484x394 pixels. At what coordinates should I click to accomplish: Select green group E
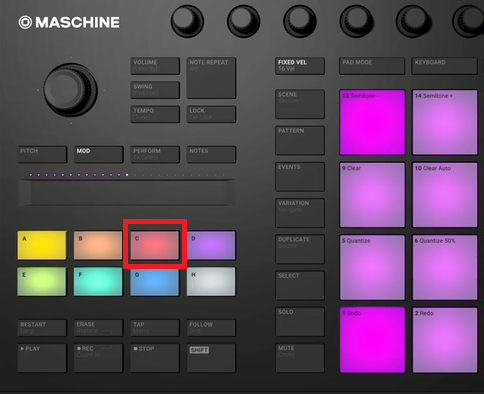[42, 281]
